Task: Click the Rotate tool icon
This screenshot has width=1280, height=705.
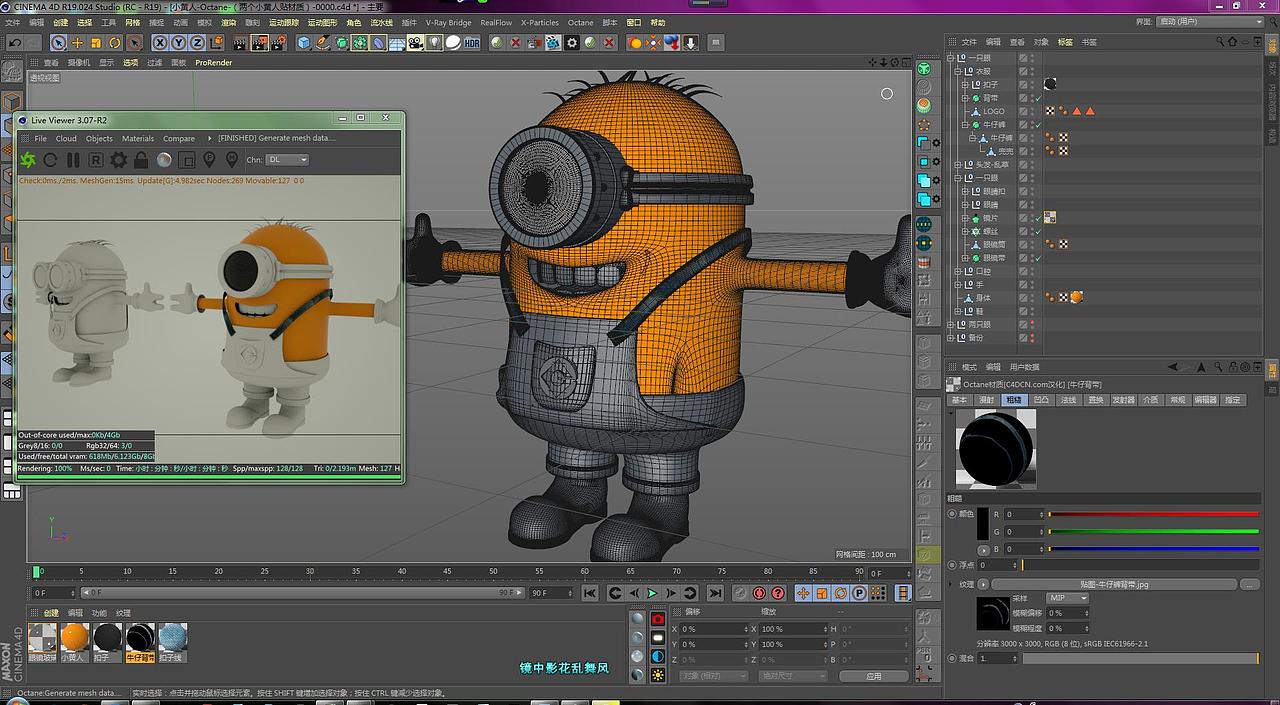Action: coord(115,43)
